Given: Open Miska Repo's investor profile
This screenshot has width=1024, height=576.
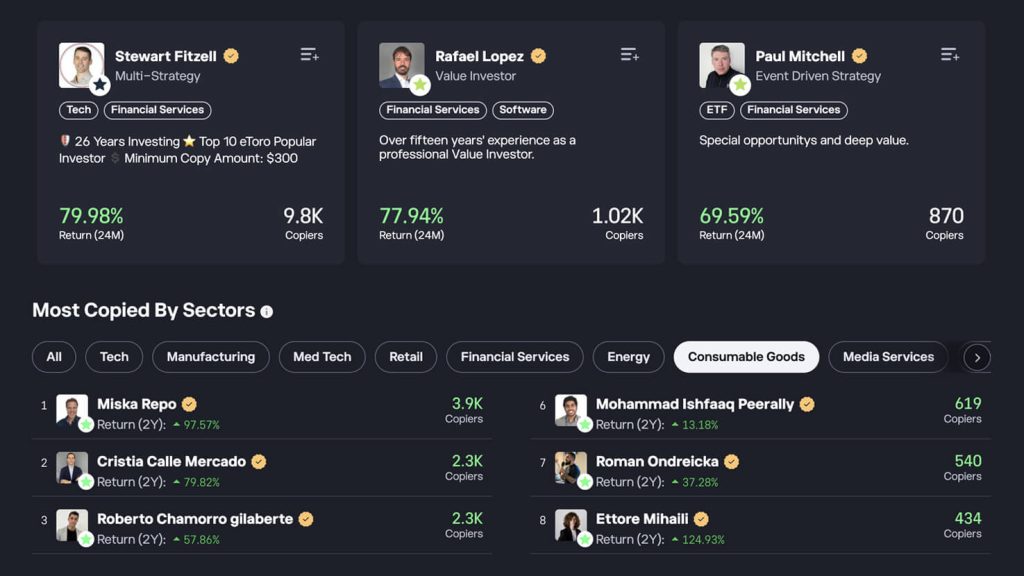Looking at the screenshot, I should pyautogui.click(x=136, y=404).
